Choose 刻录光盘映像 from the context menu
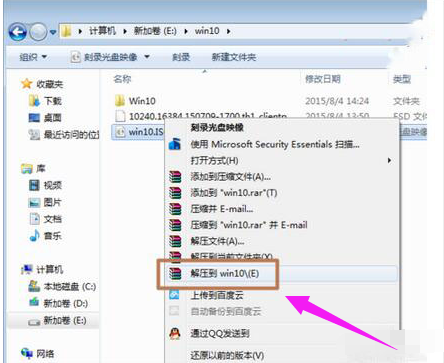Image resolution: width=444 pixels, height=363 pixels. [x=217, y=128]
